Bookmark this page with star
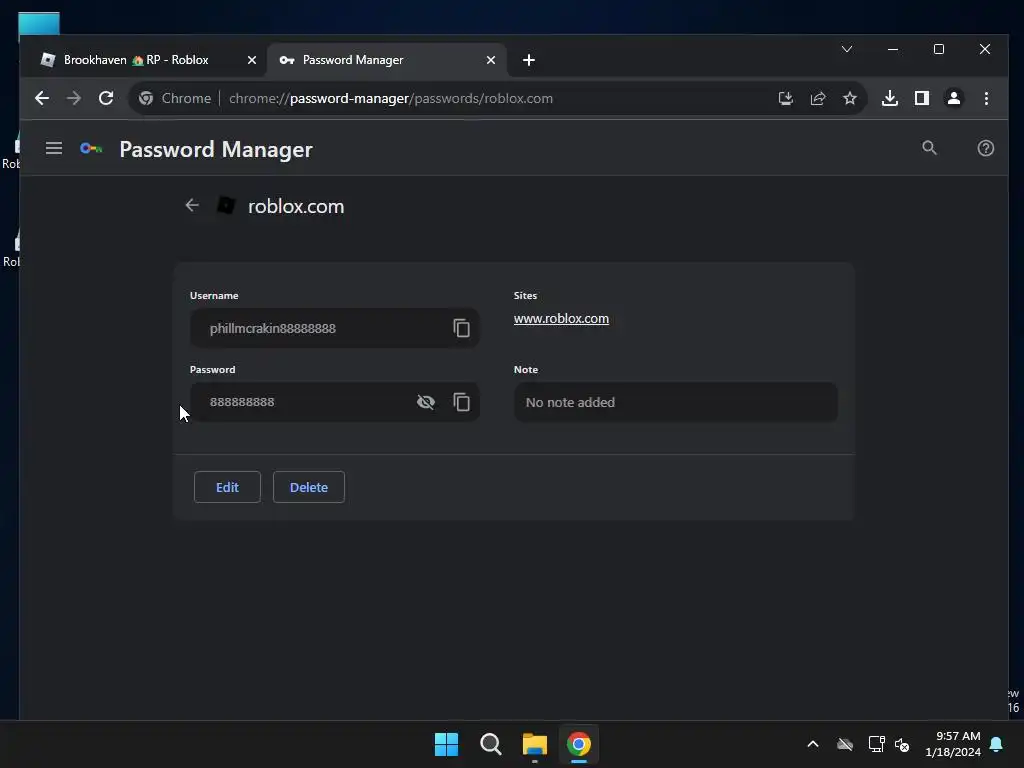 [x=850, y=98]
